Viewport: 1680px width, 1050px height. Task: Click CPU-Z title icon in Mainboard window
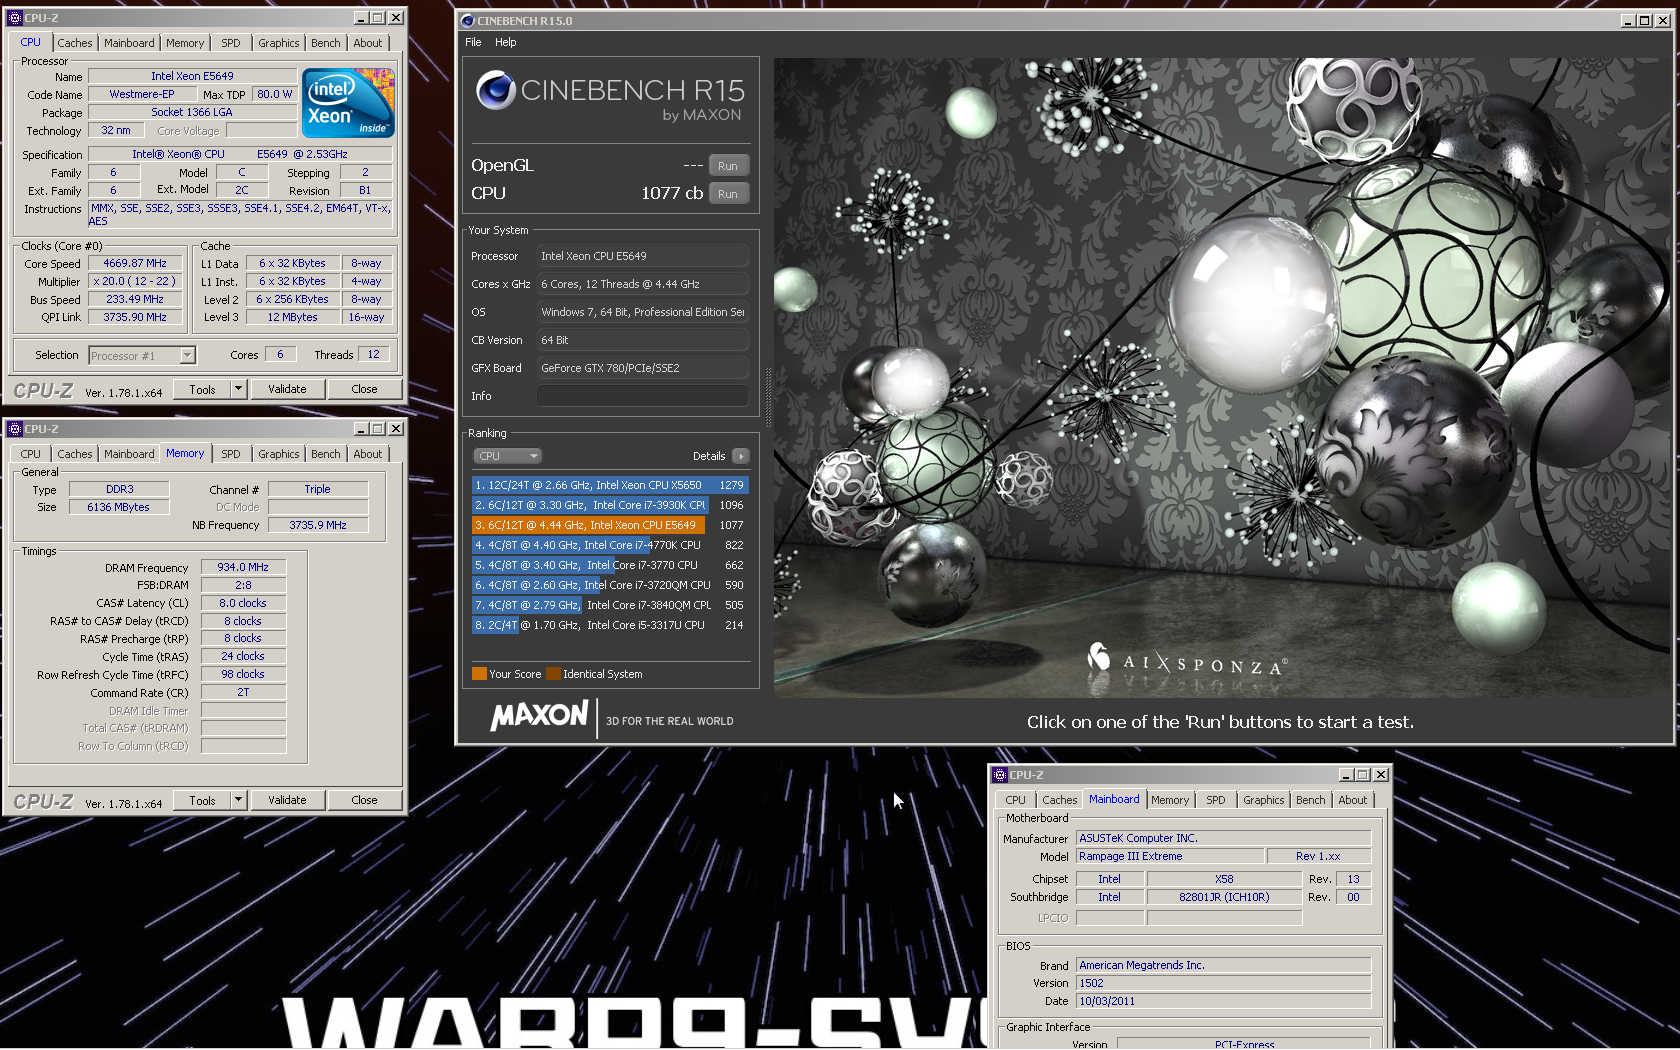999,775
